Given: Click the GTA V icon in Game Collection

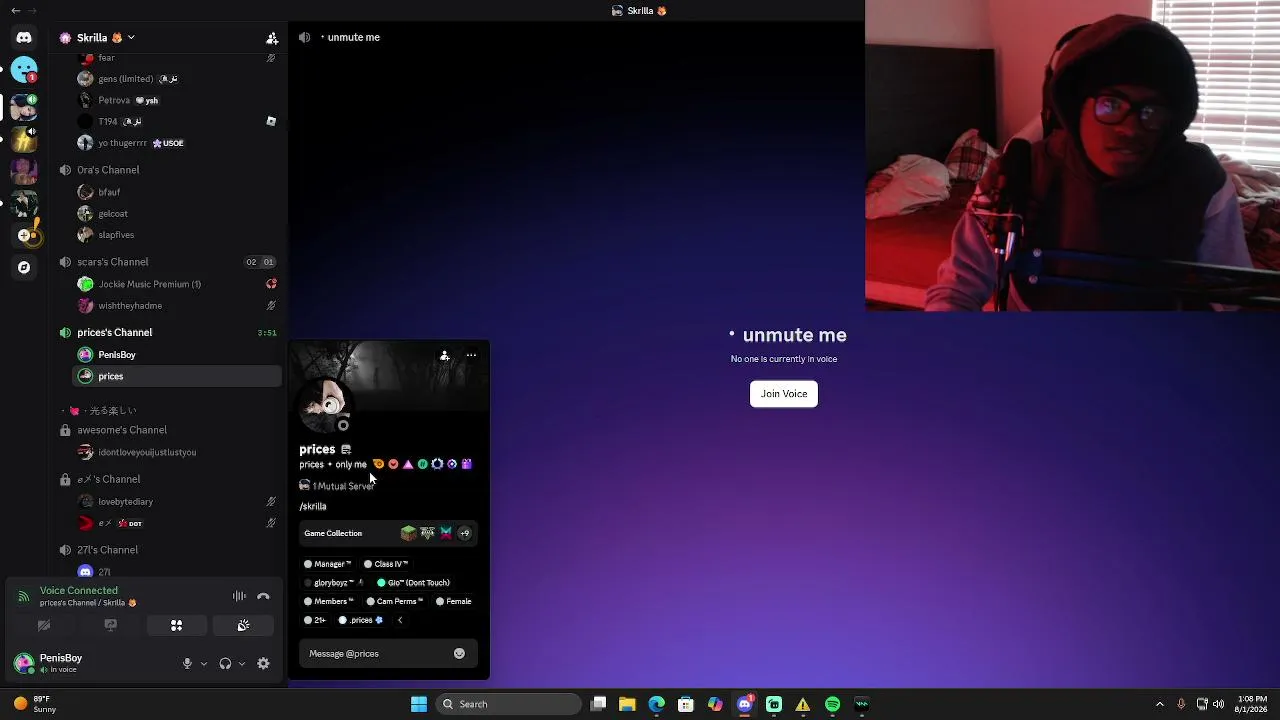Looking at the screenshot, I should [x=427, y=533].
